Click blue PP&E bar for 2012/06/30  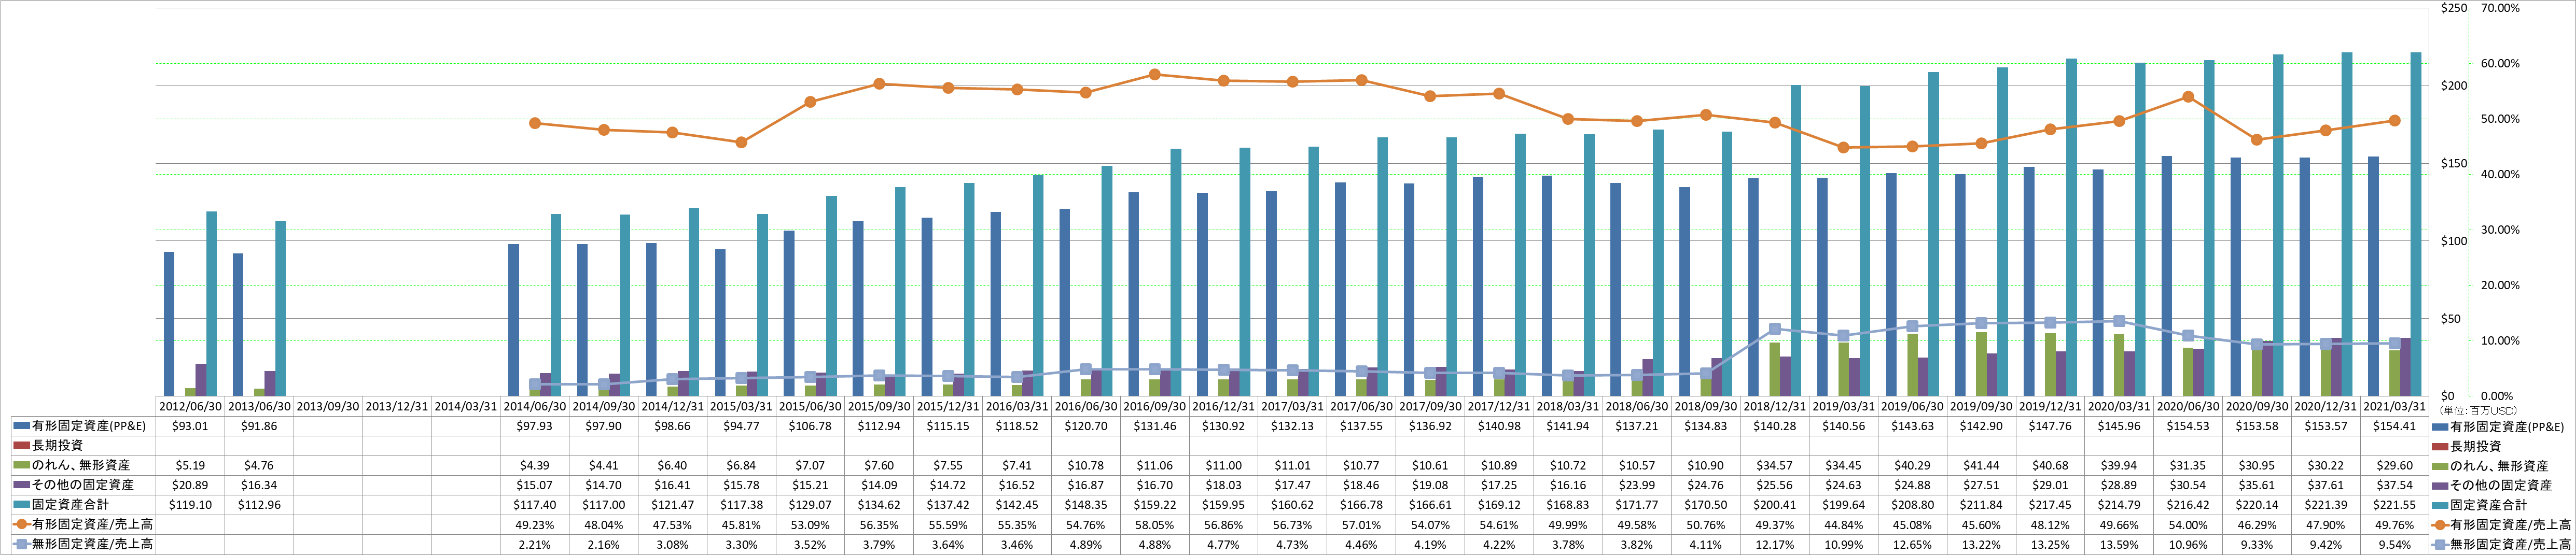click(169, 324)
